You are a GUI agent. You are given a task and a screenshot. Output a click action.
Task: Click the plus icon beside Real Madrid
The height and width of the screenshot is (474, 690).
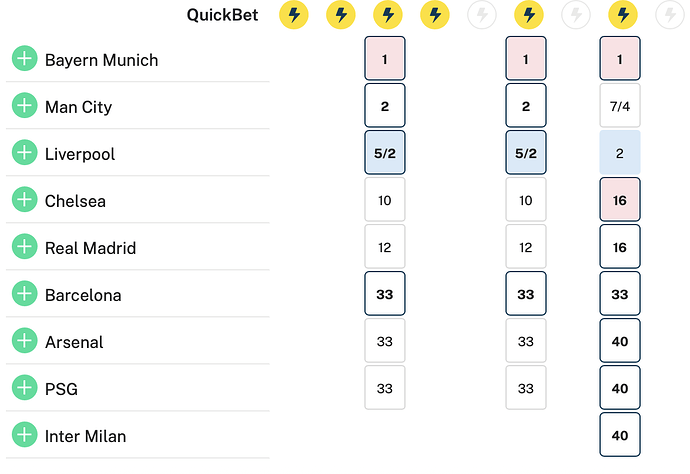pyautogui.click(x=25, y=246)
